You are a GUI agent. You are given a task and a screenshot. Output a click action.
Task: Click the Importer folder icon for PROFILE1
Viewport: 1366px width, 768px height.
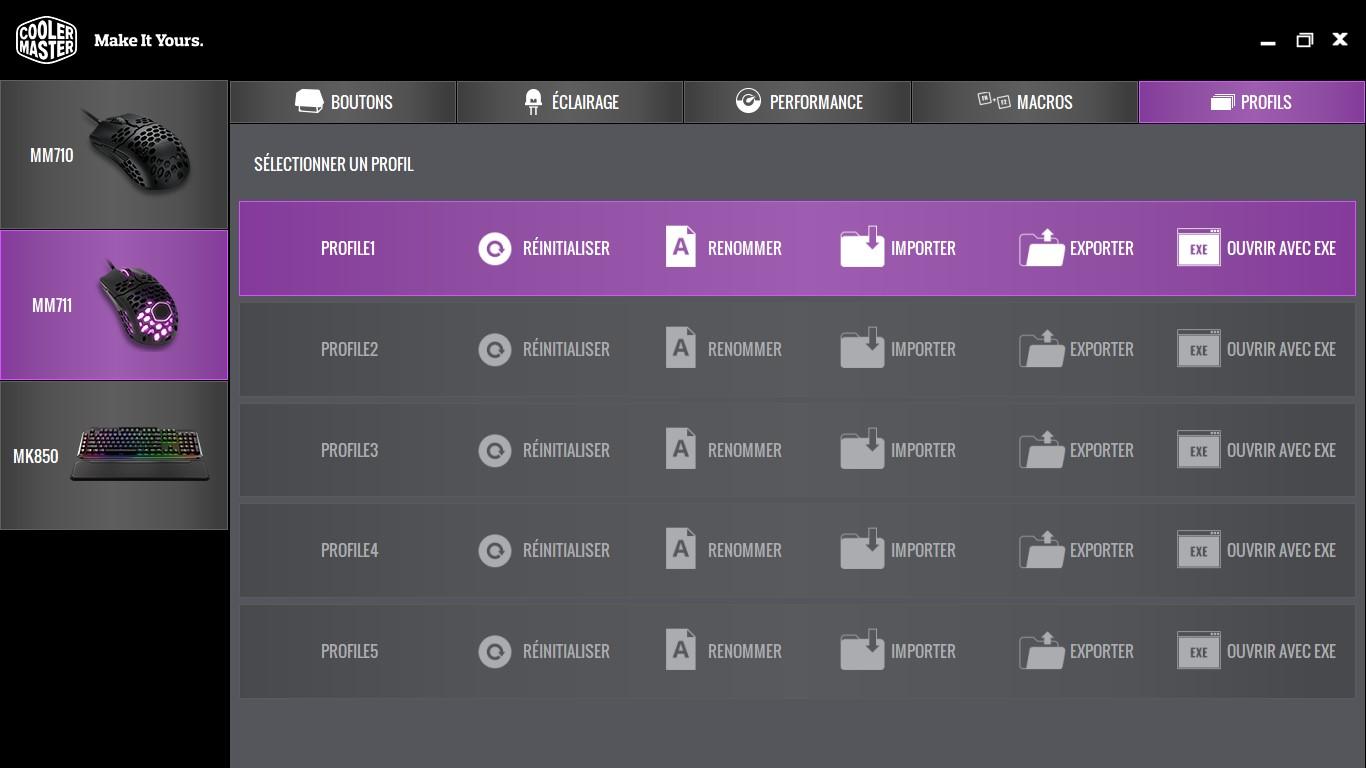[862, 247]
